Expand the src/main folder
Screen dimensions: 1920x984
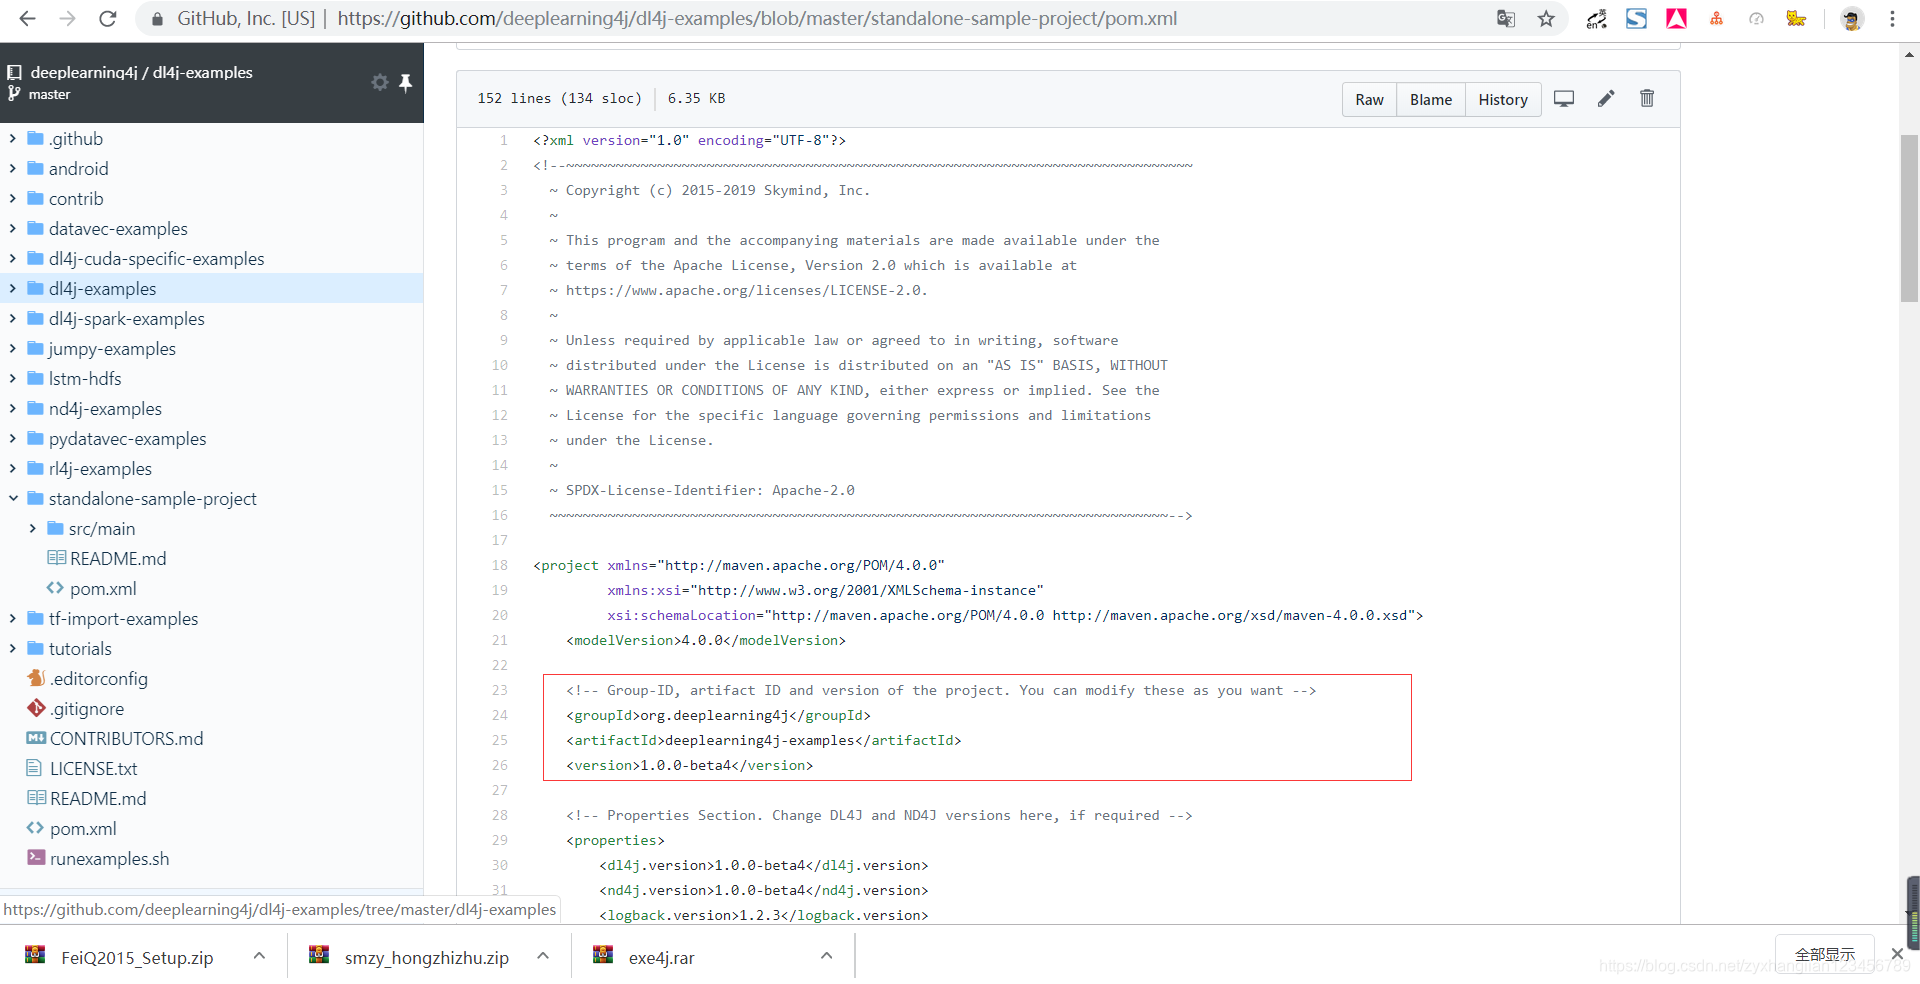33,528
